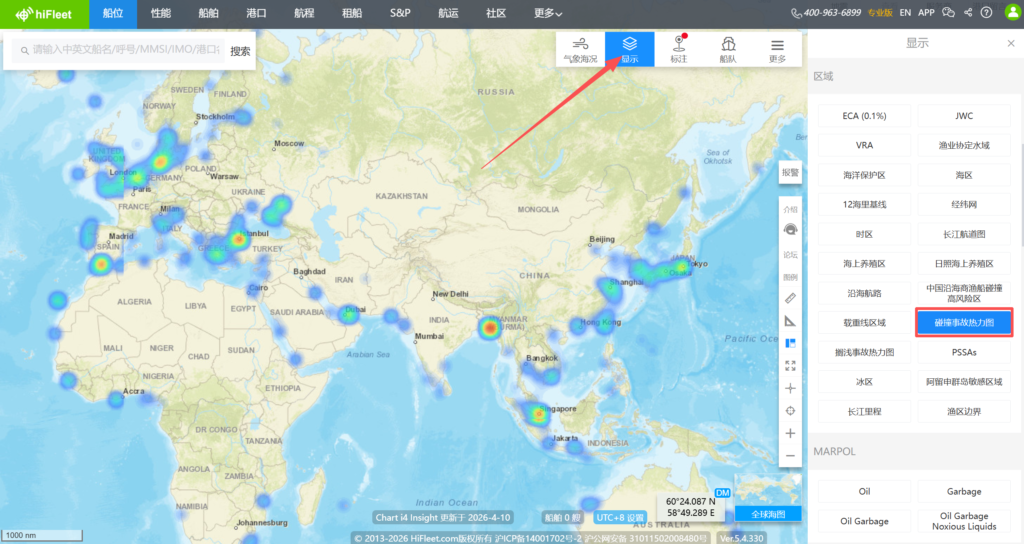1024x544 pixels.
Task: Toggle the PSSAs region layer
Action: (964, 352)
